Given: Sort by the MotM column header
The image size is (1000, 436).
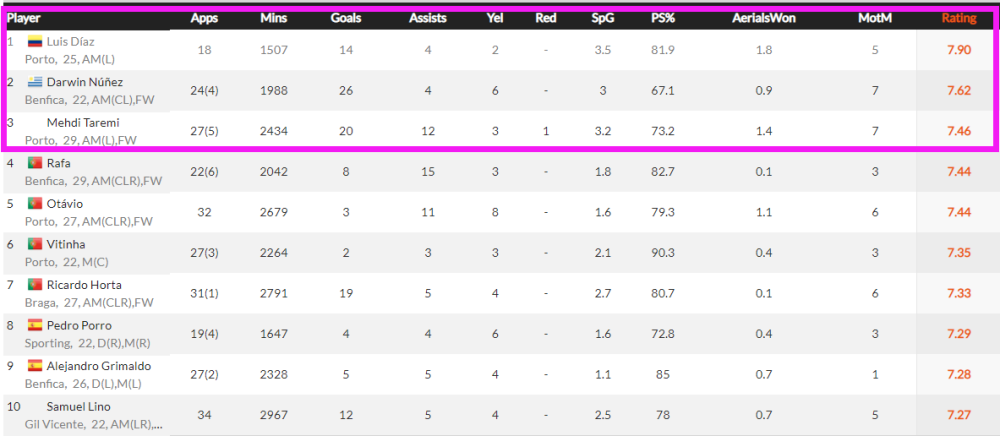Looking at the screenshot, I should [875, 18].
